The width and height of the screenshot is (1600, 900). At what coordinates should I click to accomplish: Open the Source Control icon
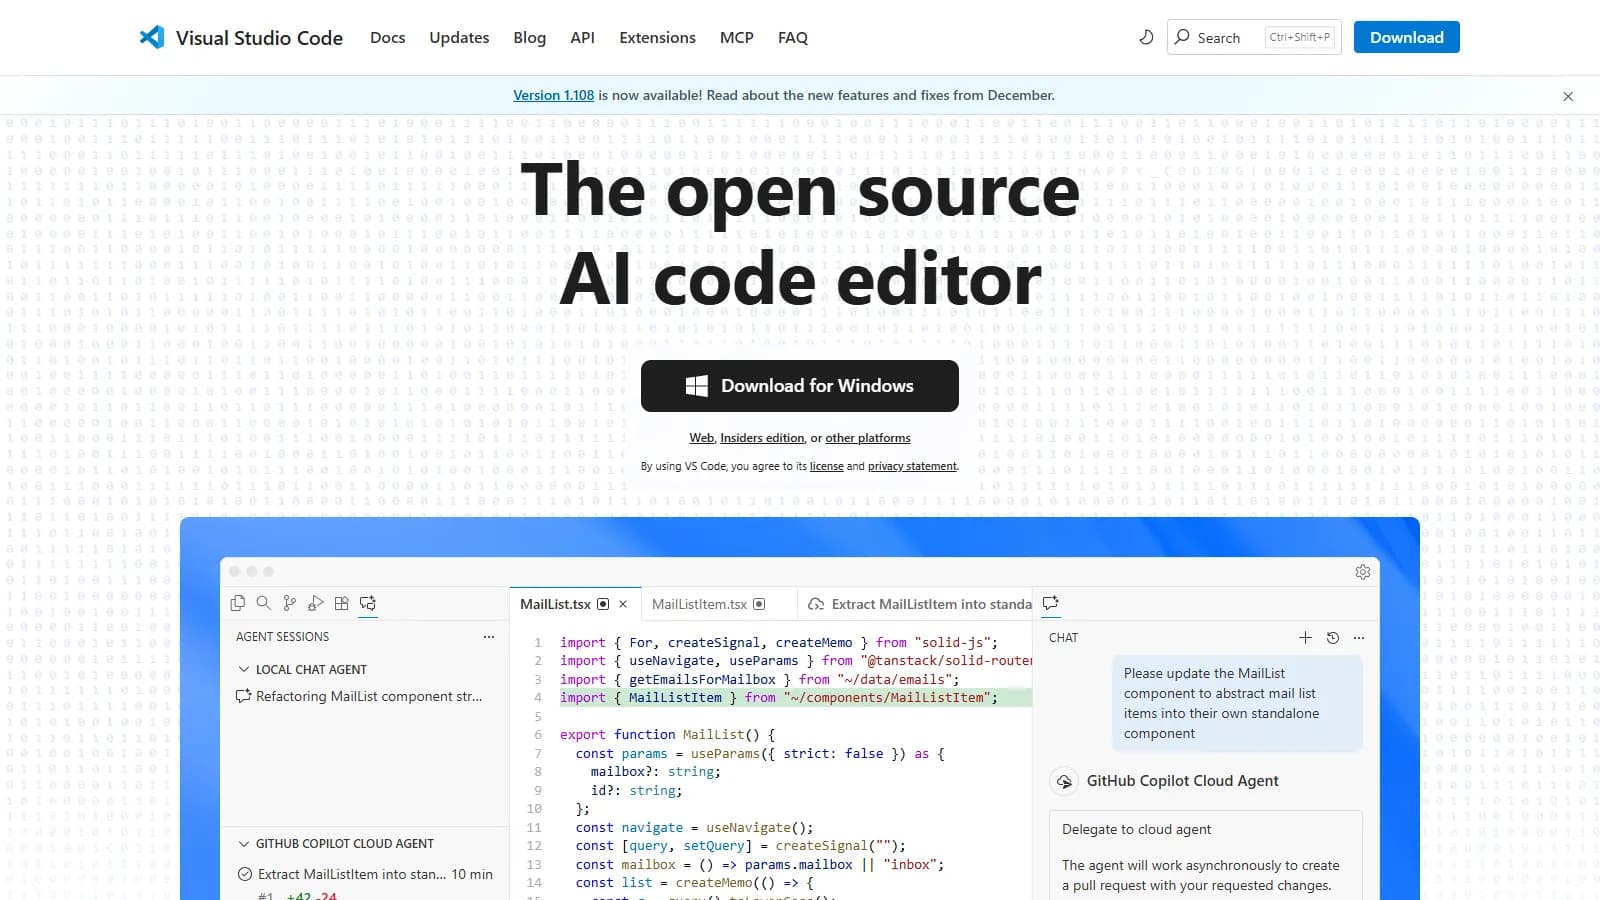[290, 603]
